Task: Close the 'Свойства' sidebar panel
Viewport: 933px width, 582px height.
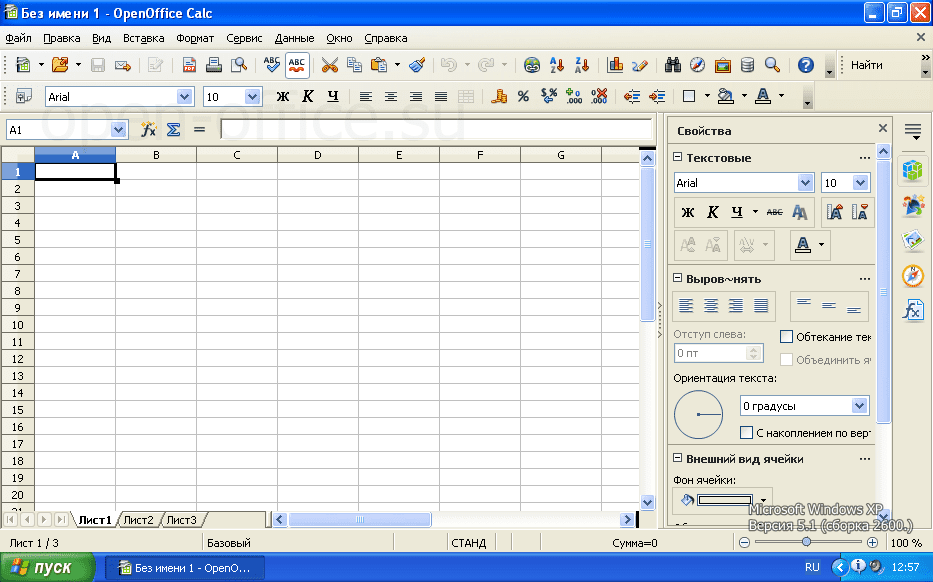Action: point(883,129)
